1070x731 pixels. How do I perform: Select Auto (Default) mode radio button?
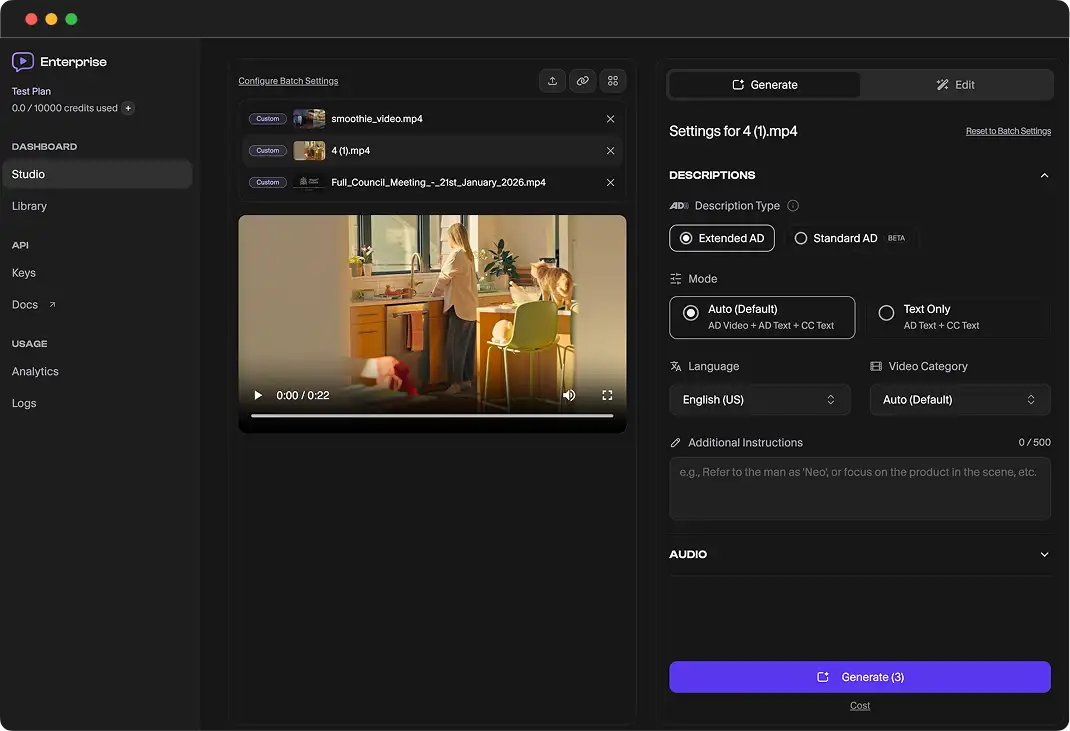[x=690, y=311]
